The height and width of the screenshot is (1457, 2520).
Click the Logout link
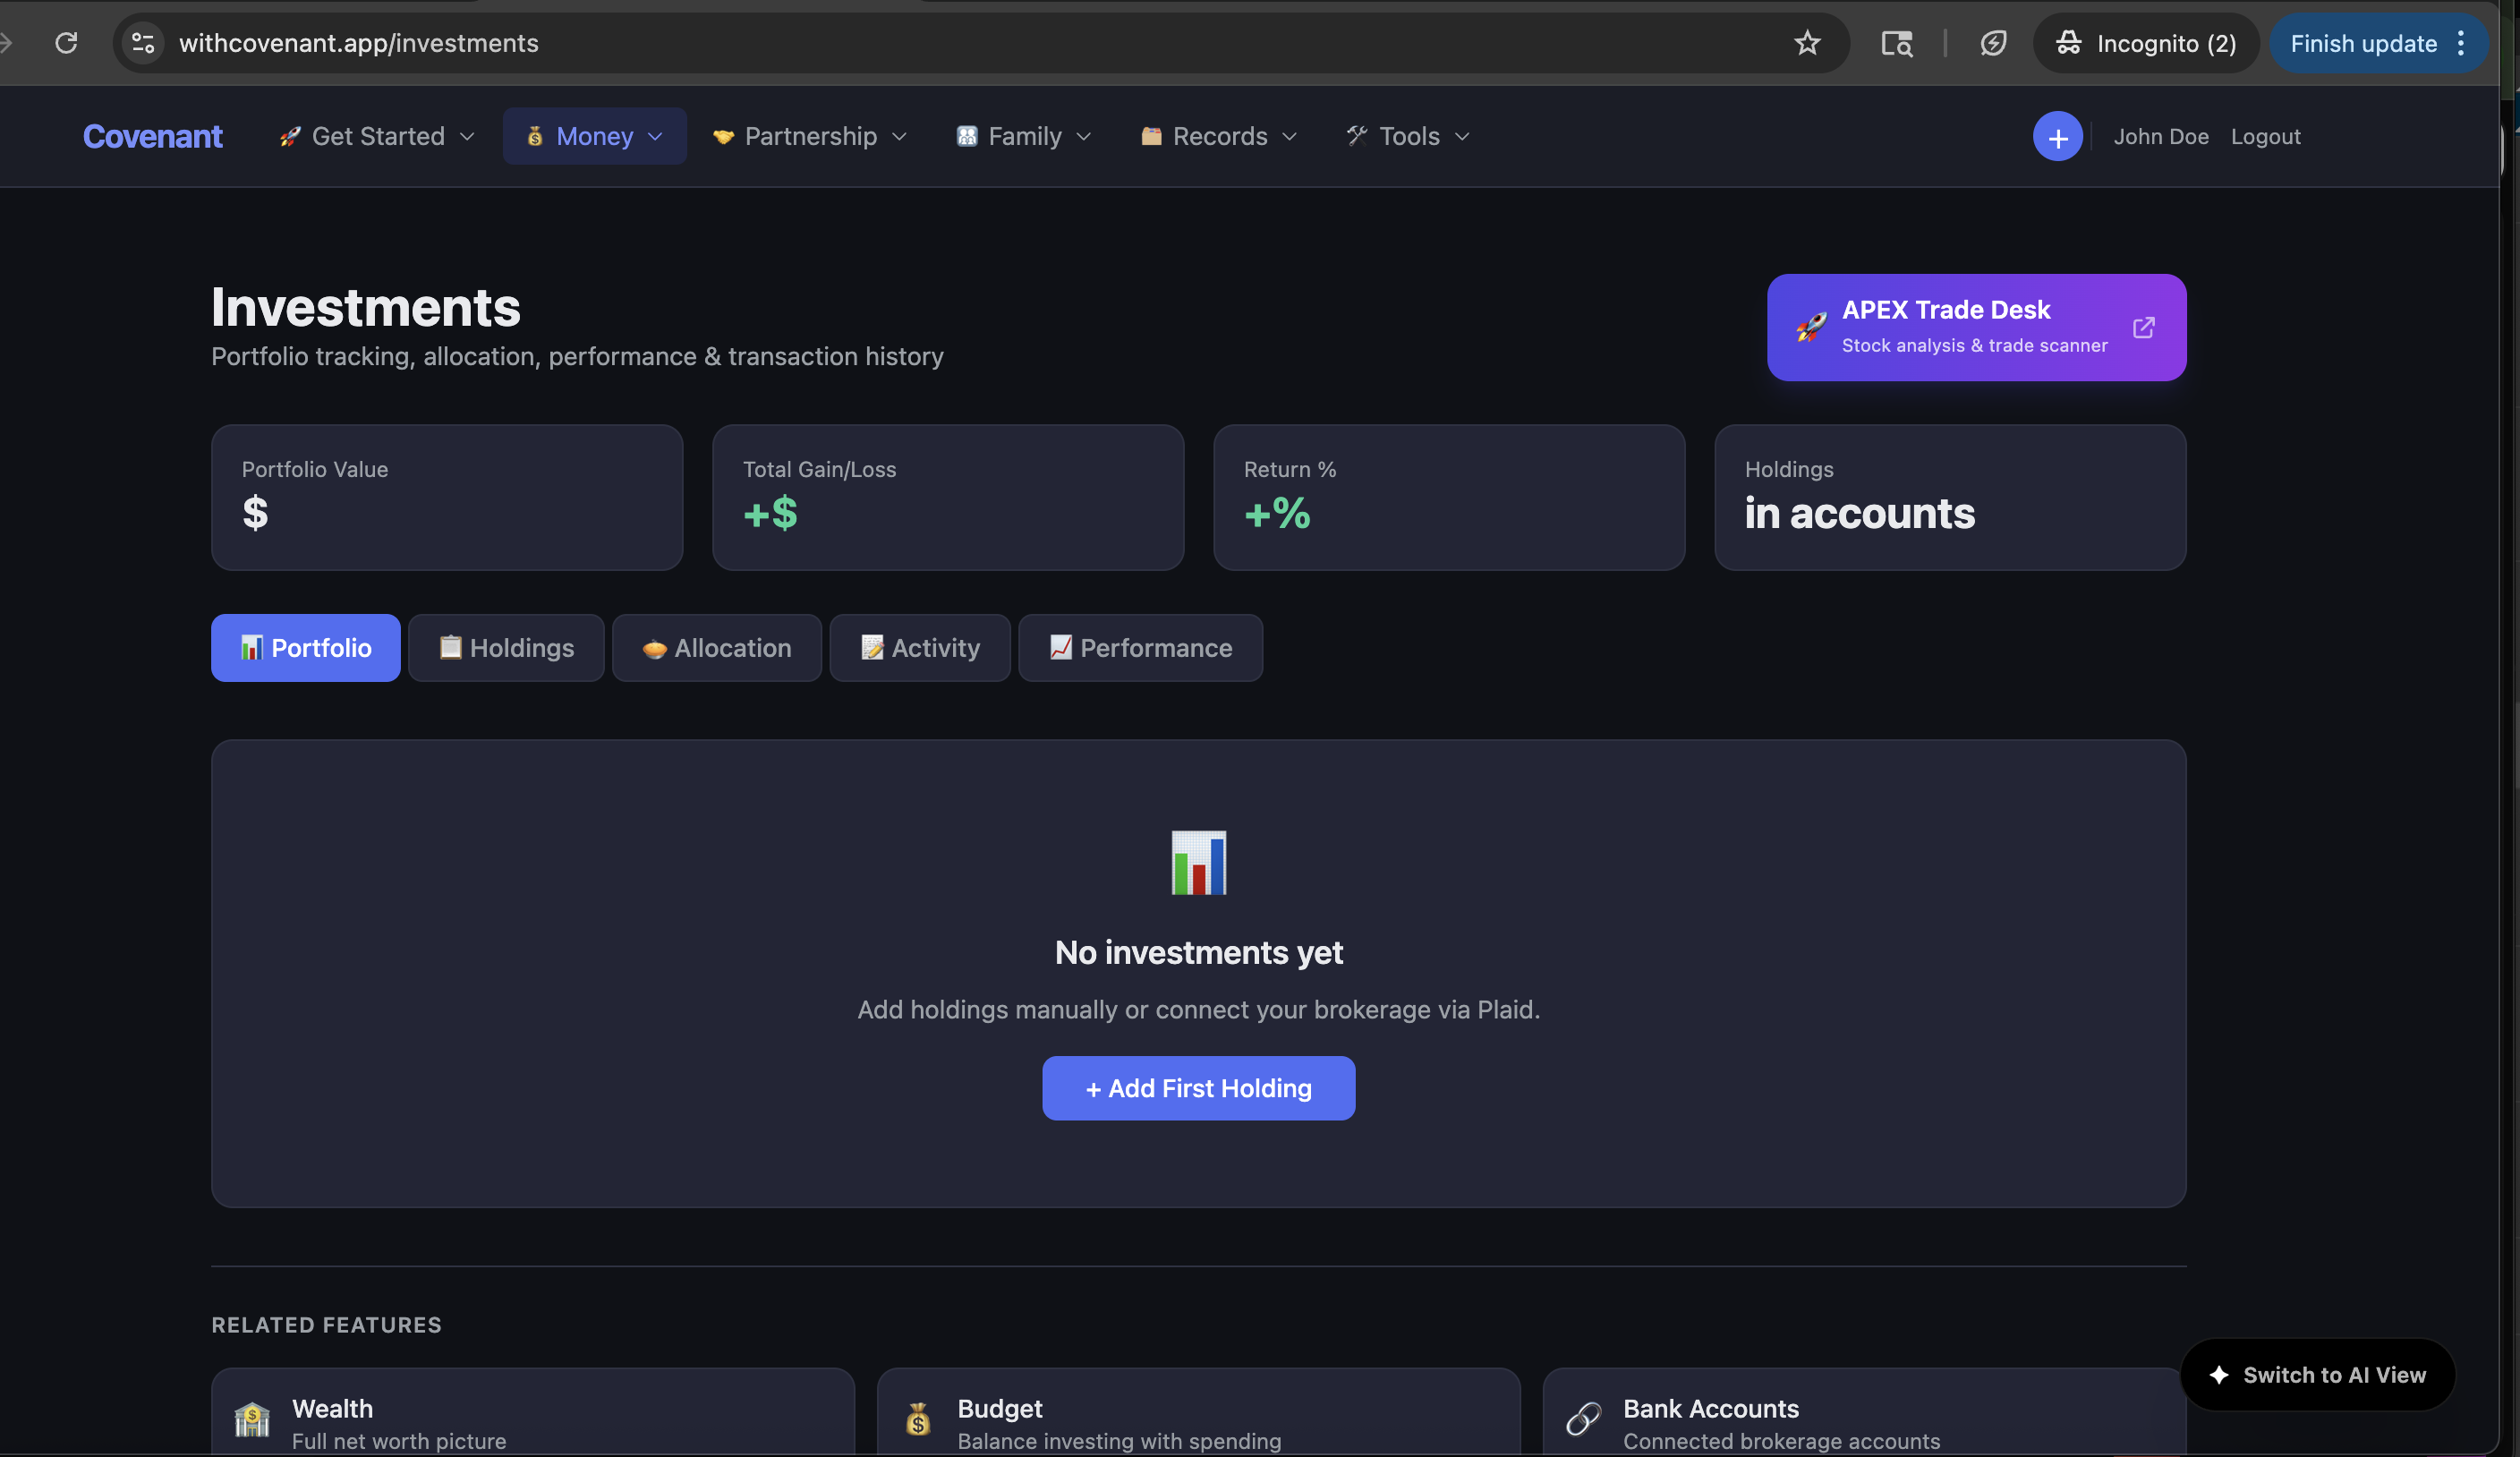point(2265,137)
